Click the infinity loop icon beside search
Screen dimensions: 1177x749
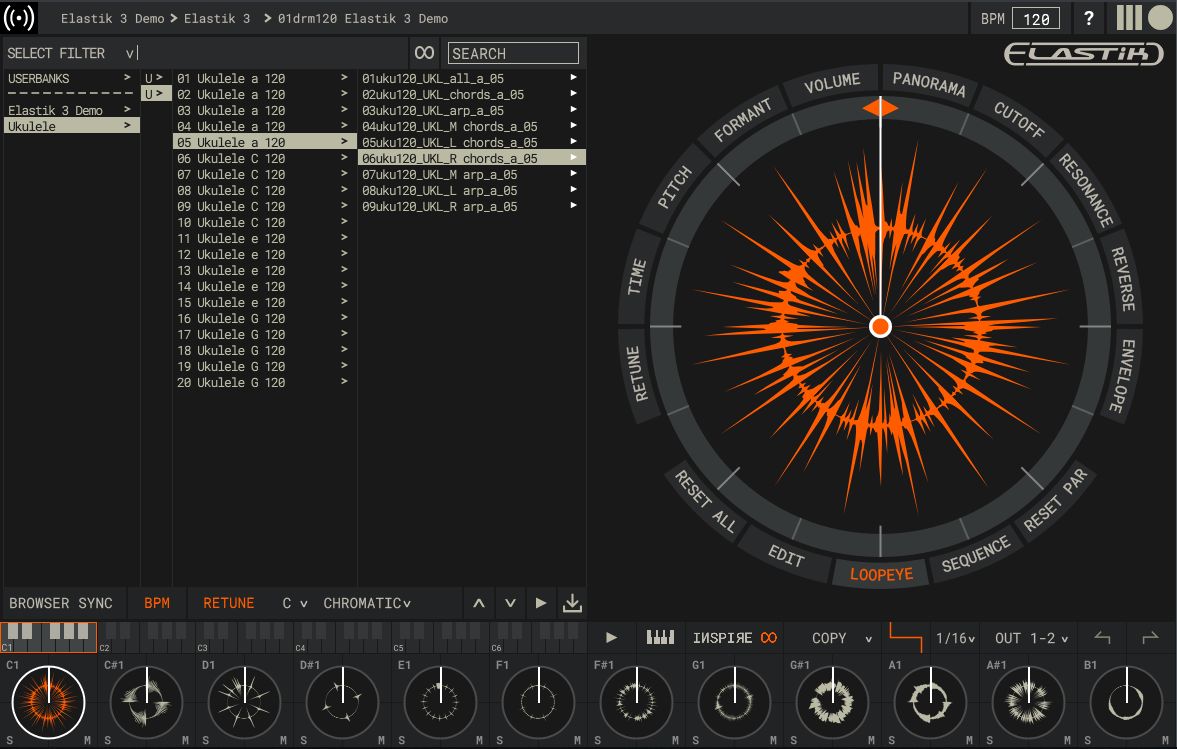click(424, 53)
